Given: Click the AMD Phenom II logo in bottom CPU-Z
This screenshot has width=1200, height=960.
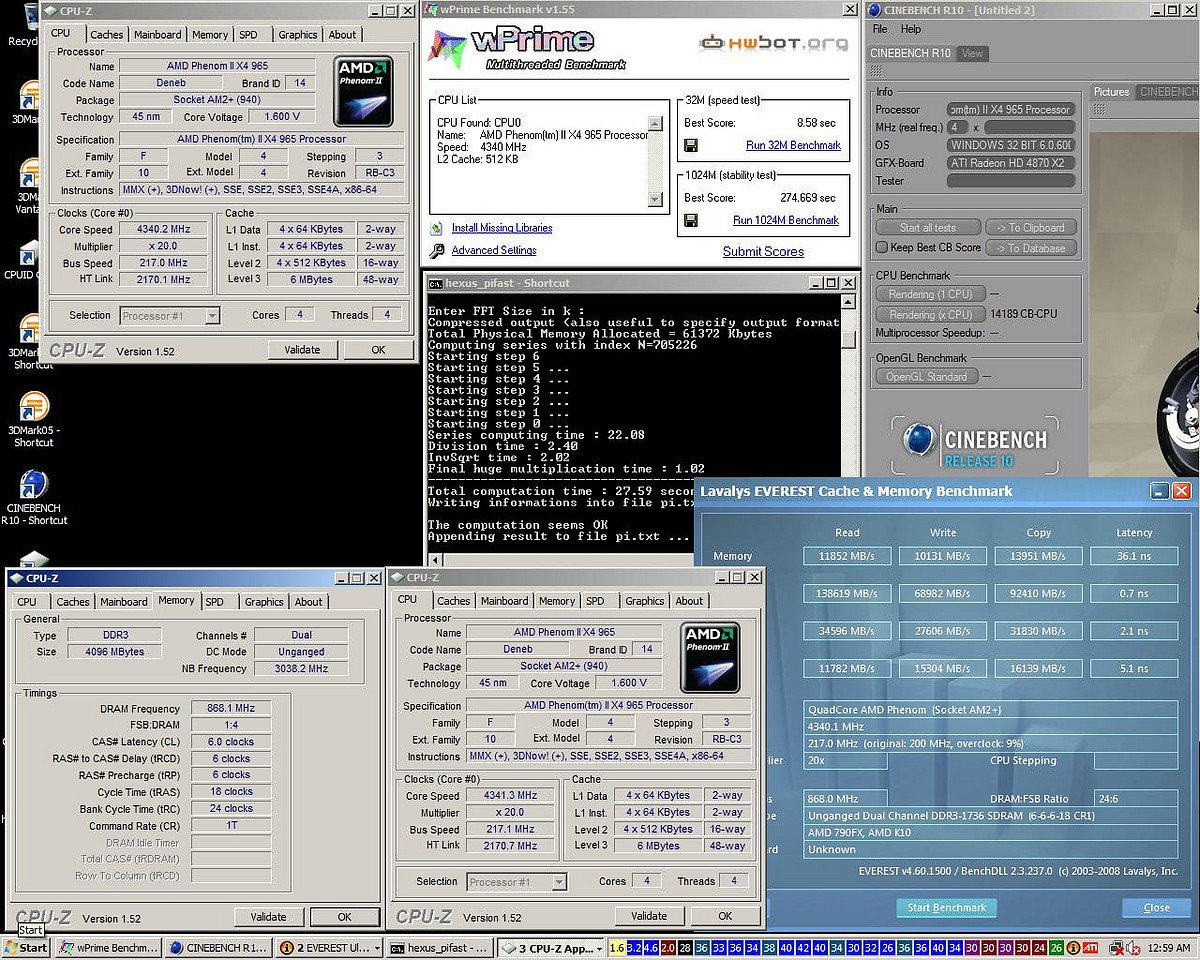Looking at the screenshot, I should 710,658.
